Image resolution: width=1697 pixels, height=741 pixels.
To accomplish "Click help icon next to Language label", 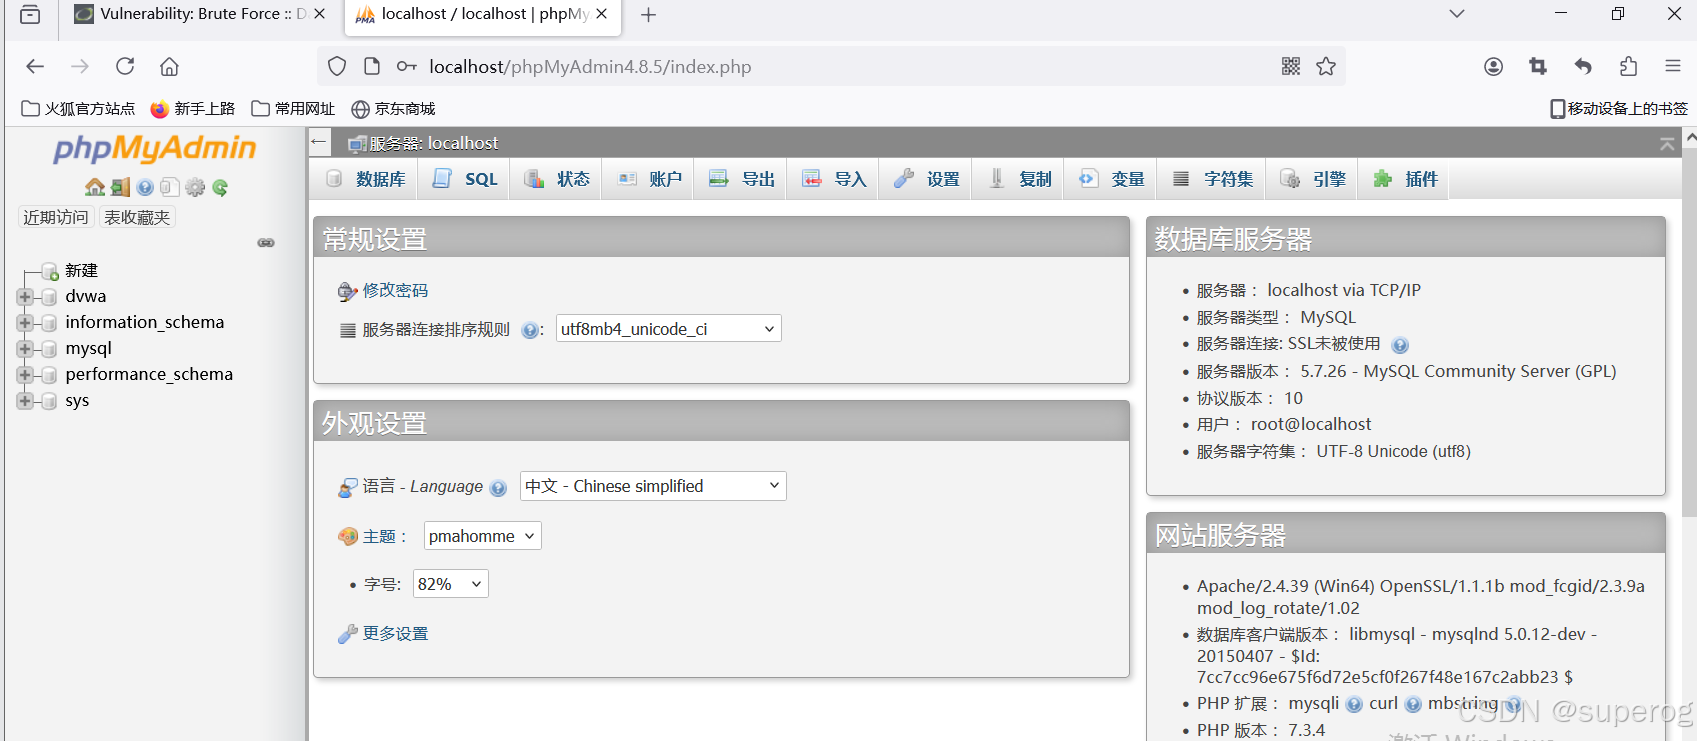I will 498,488.
